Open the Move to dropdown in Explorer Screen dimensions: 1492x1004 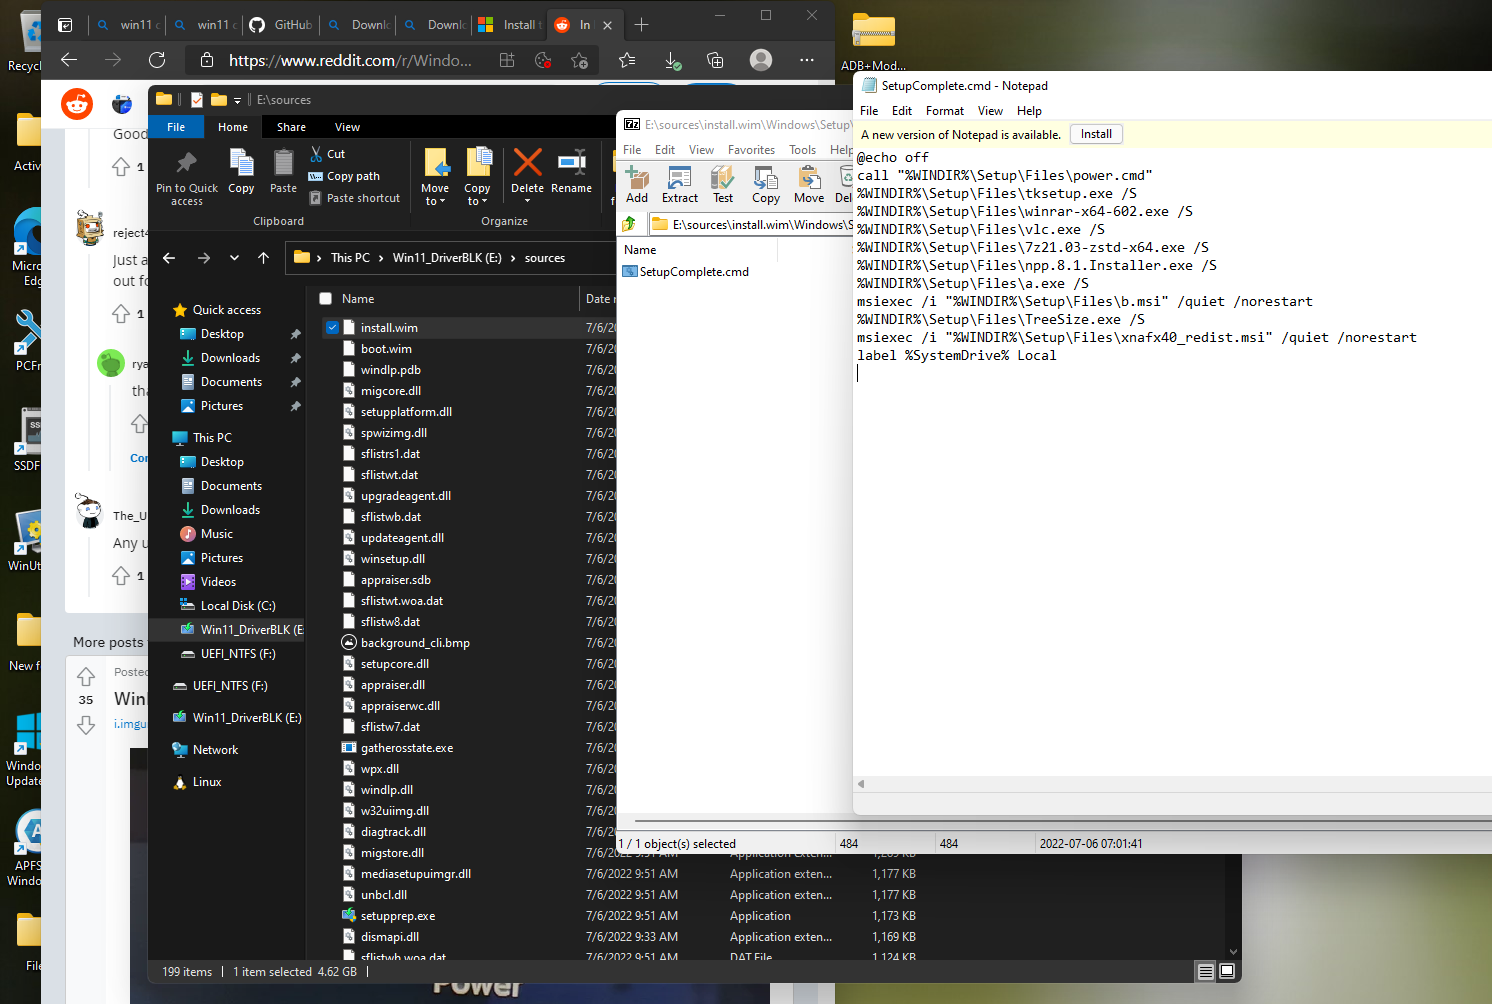point(435,201)
